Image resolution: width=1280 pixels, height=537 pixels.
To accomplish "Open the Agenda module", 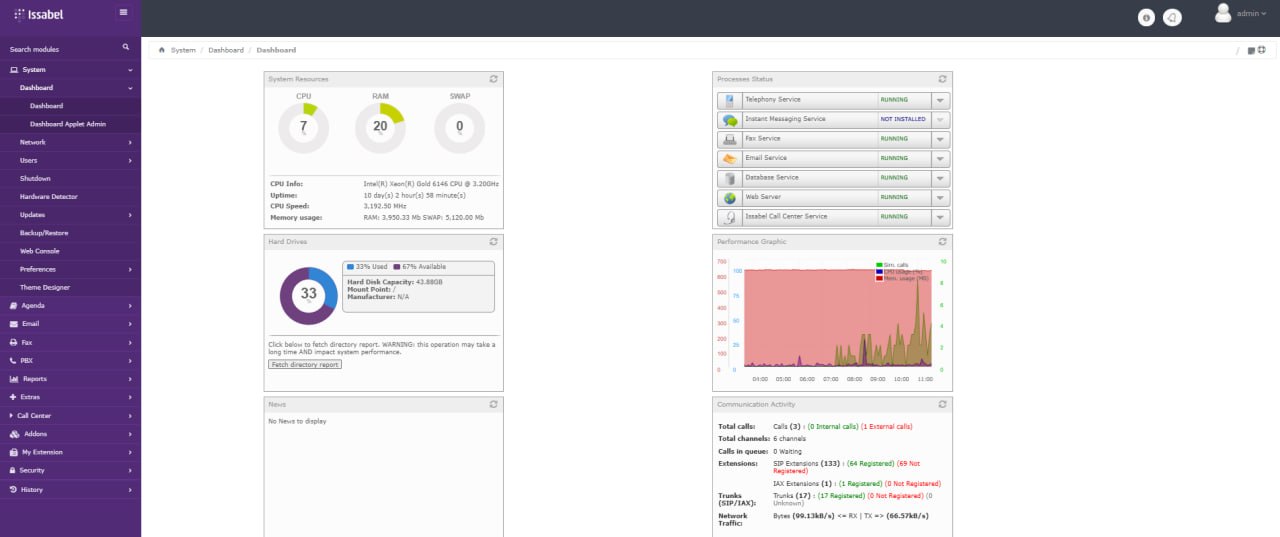I will coord(70,305).
